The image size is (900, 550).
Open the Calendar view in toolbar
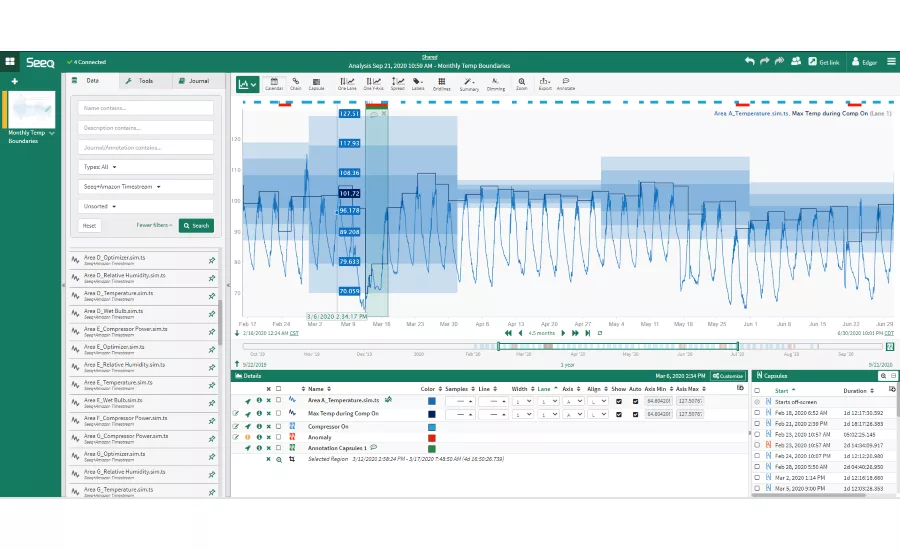274,84
